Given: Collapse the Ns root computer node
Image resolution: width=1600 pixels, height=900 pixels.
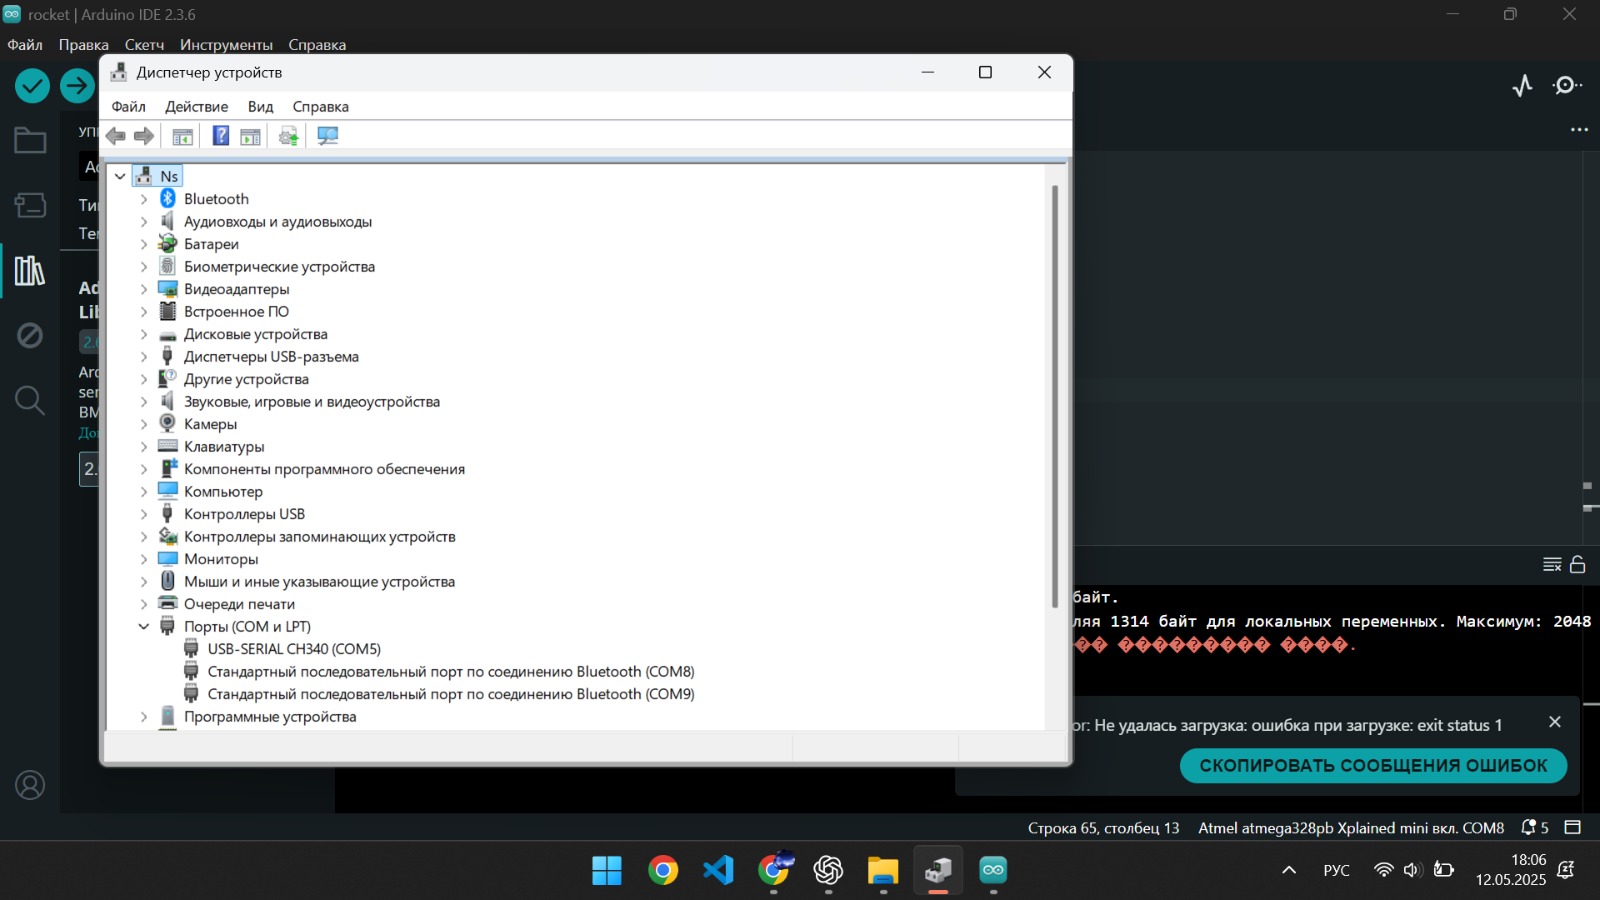Looking at the screenshot, I should (x=120, y=176).
